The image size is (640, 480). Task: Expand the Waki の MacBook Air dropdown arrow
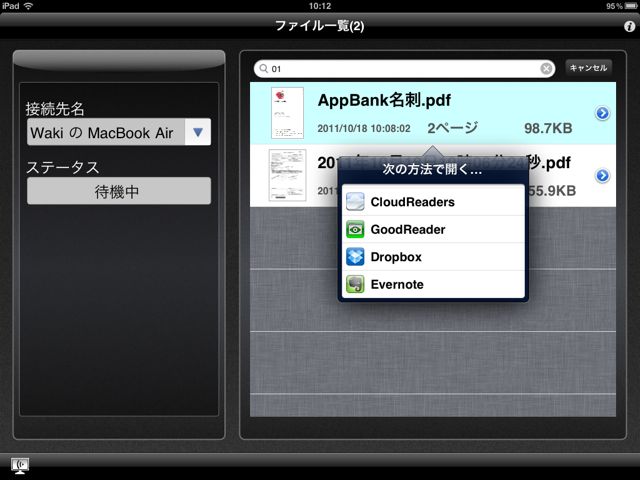point(198,132)
